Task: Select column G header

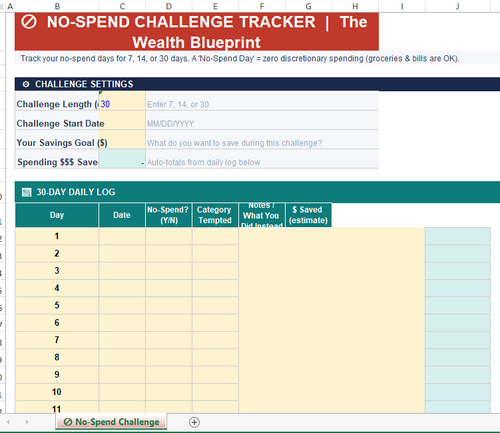Action: pos(308,6)
